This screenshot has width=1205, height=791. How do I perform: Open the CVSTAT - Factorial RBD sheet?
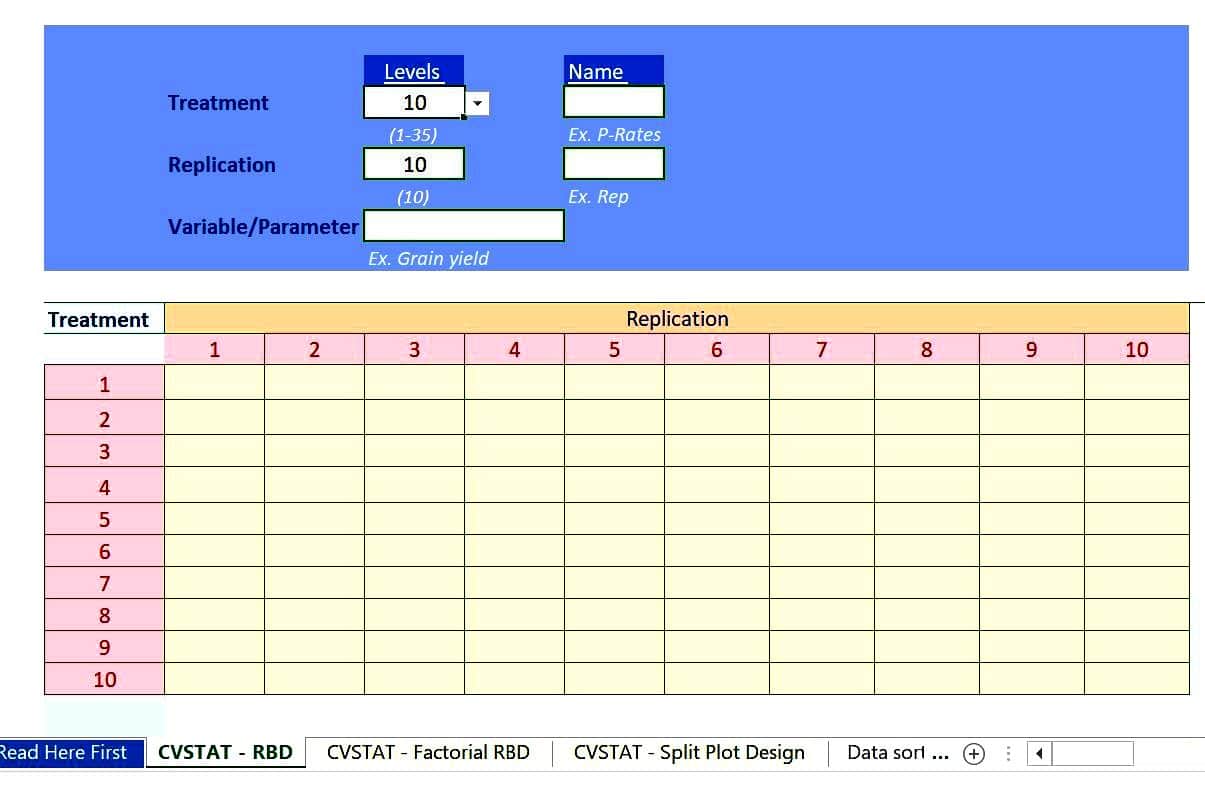[430, 752]
